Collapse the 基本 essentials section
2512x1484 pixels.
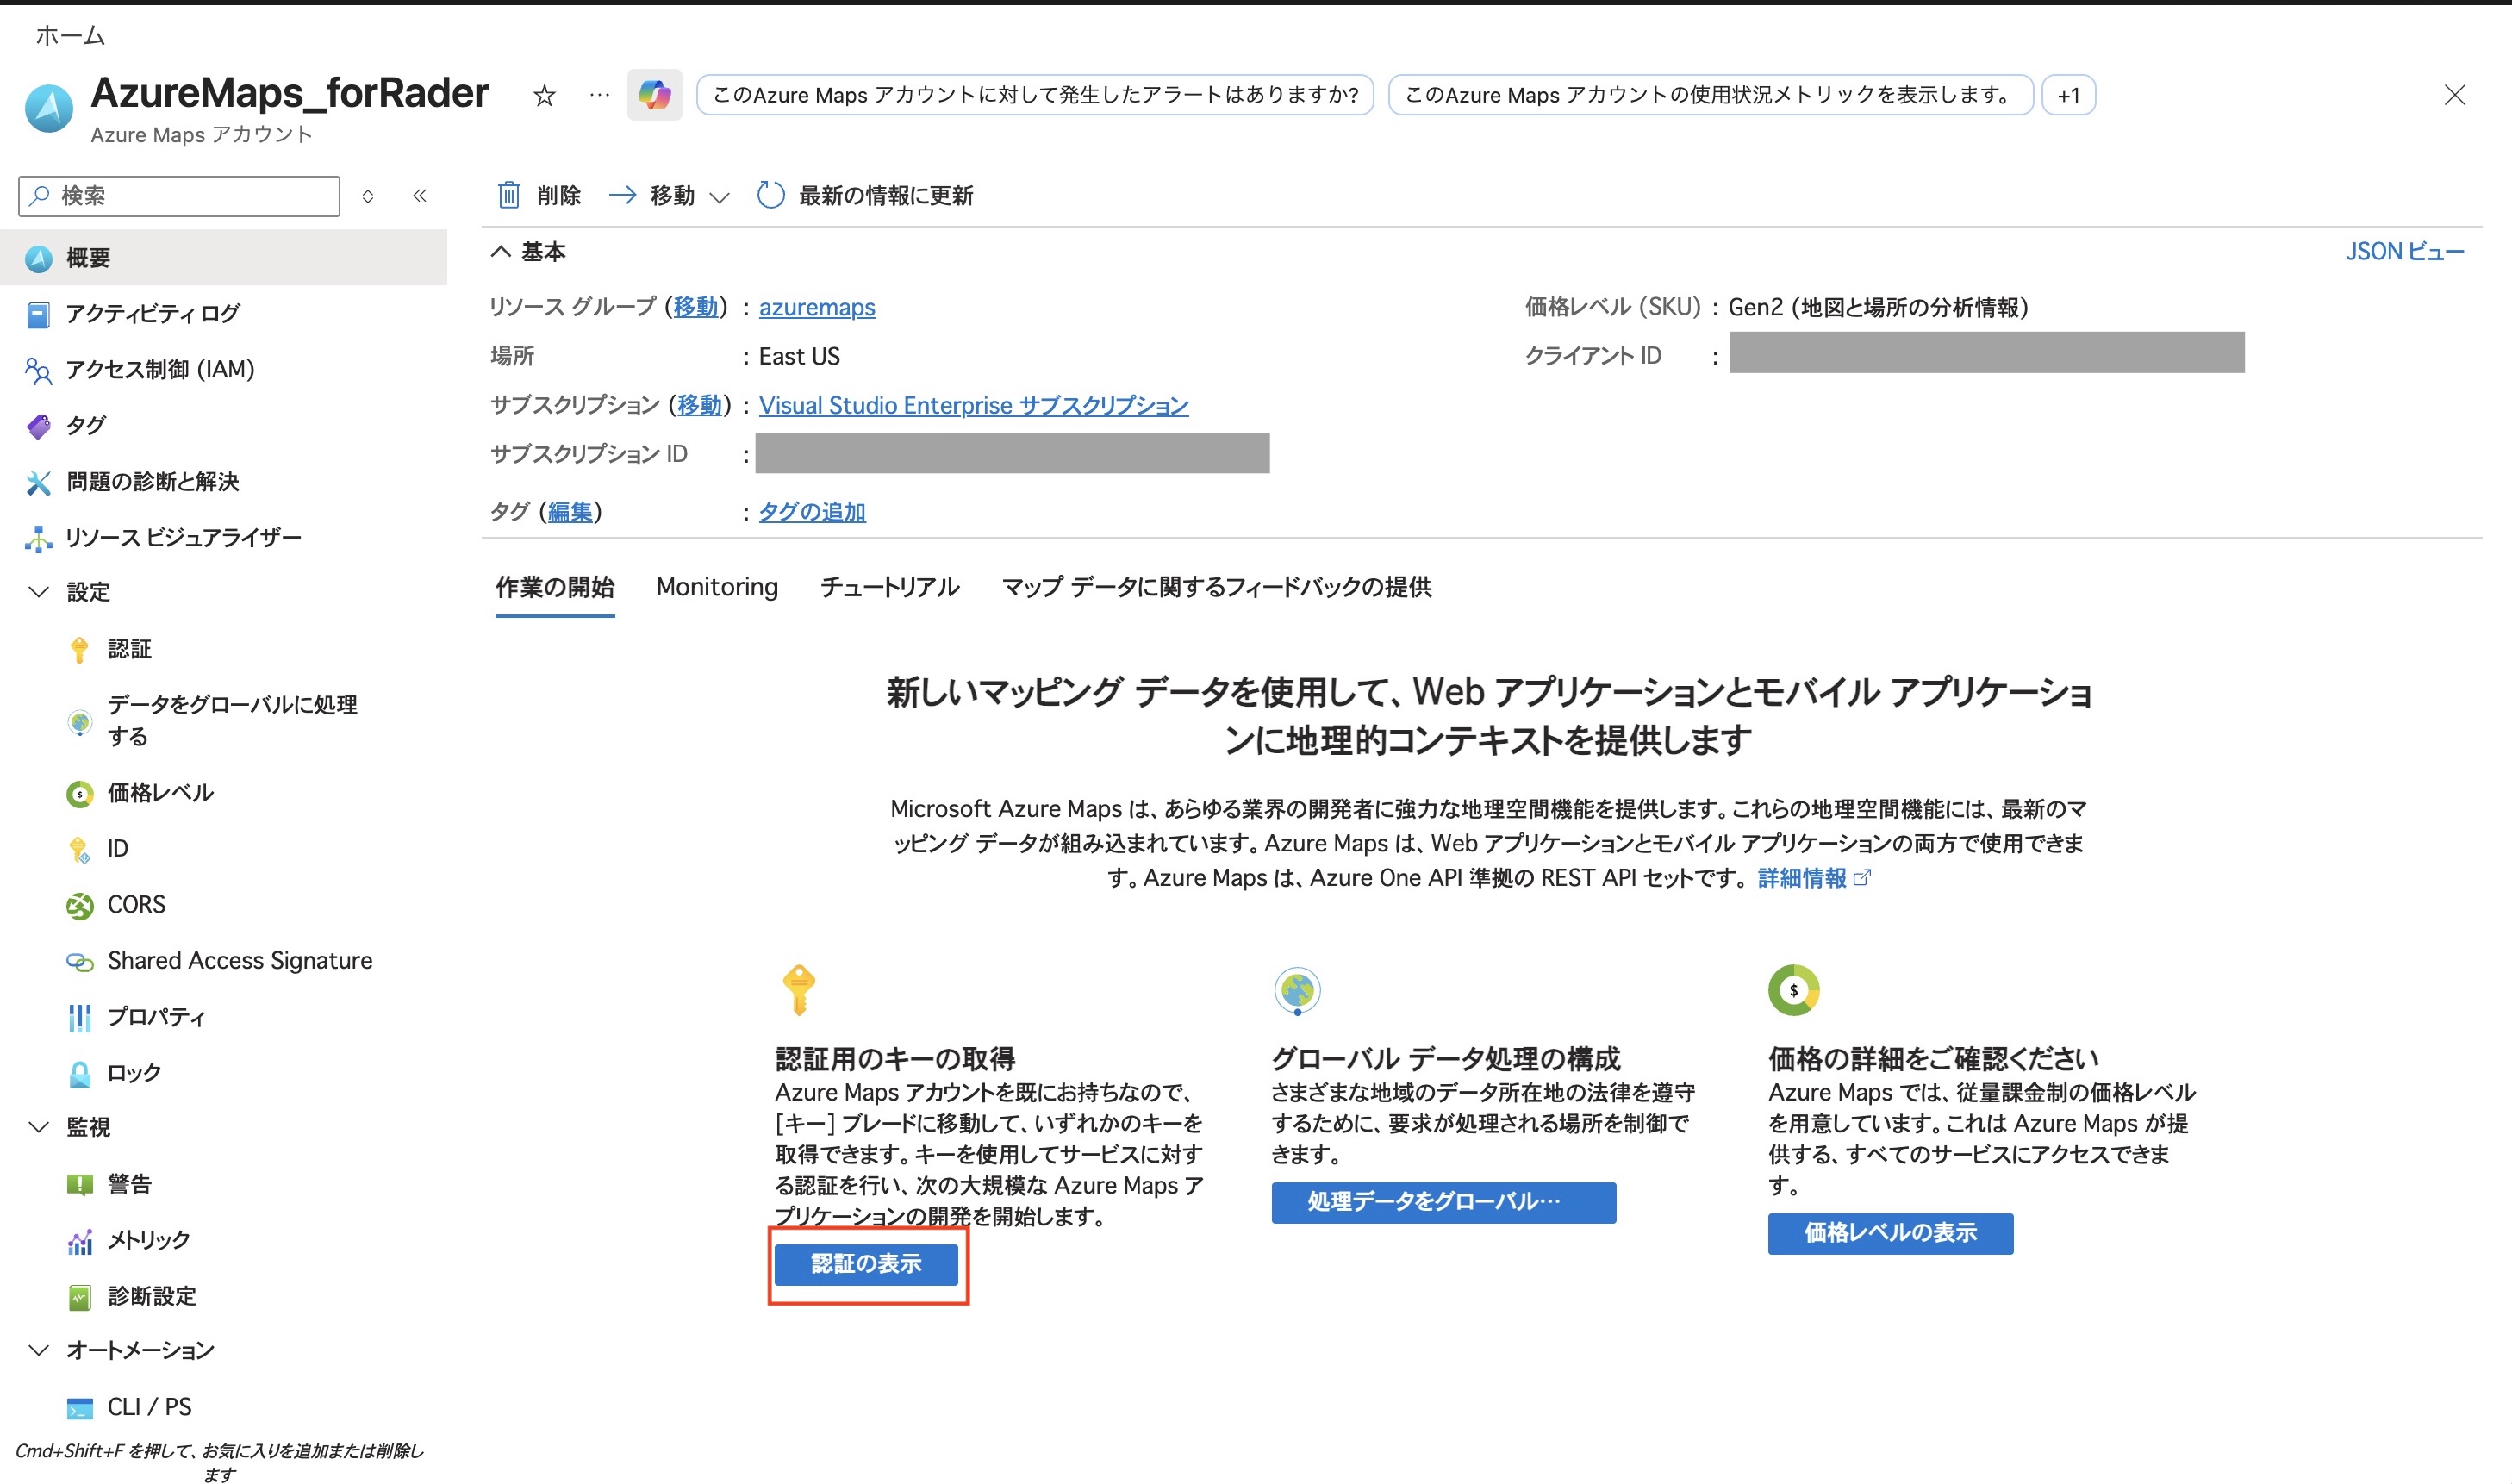pos(501,252)
